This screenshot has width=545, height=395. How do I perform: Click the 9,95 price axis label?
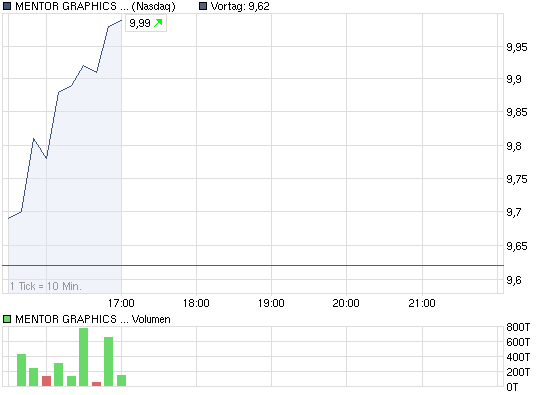(x=516, y=47)
